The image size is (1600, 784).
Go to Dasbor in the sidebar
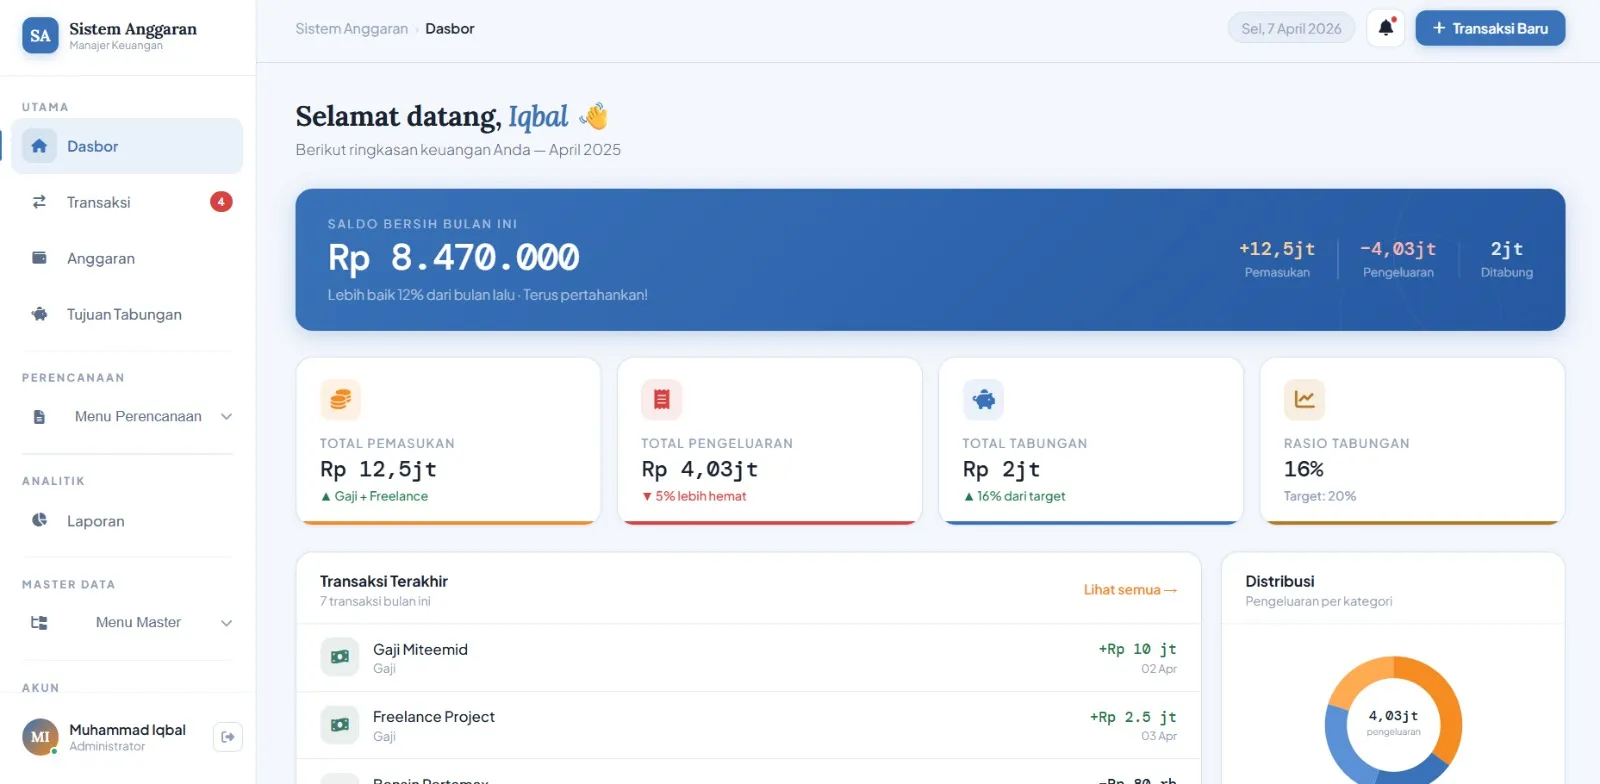click(127, 146)
